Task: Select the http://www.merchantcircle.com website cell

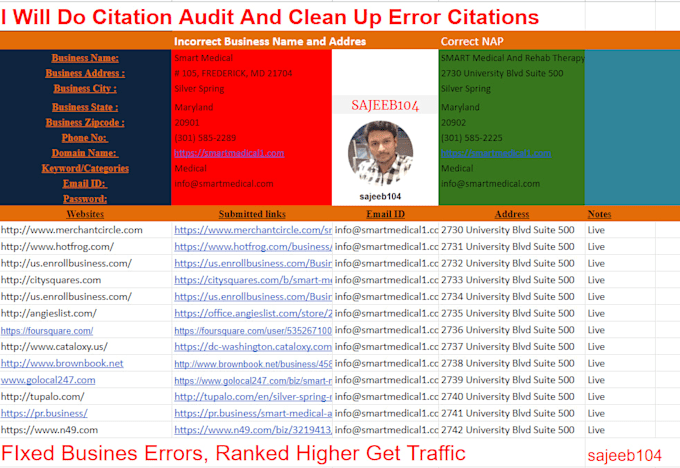Action: pos(86,230)
